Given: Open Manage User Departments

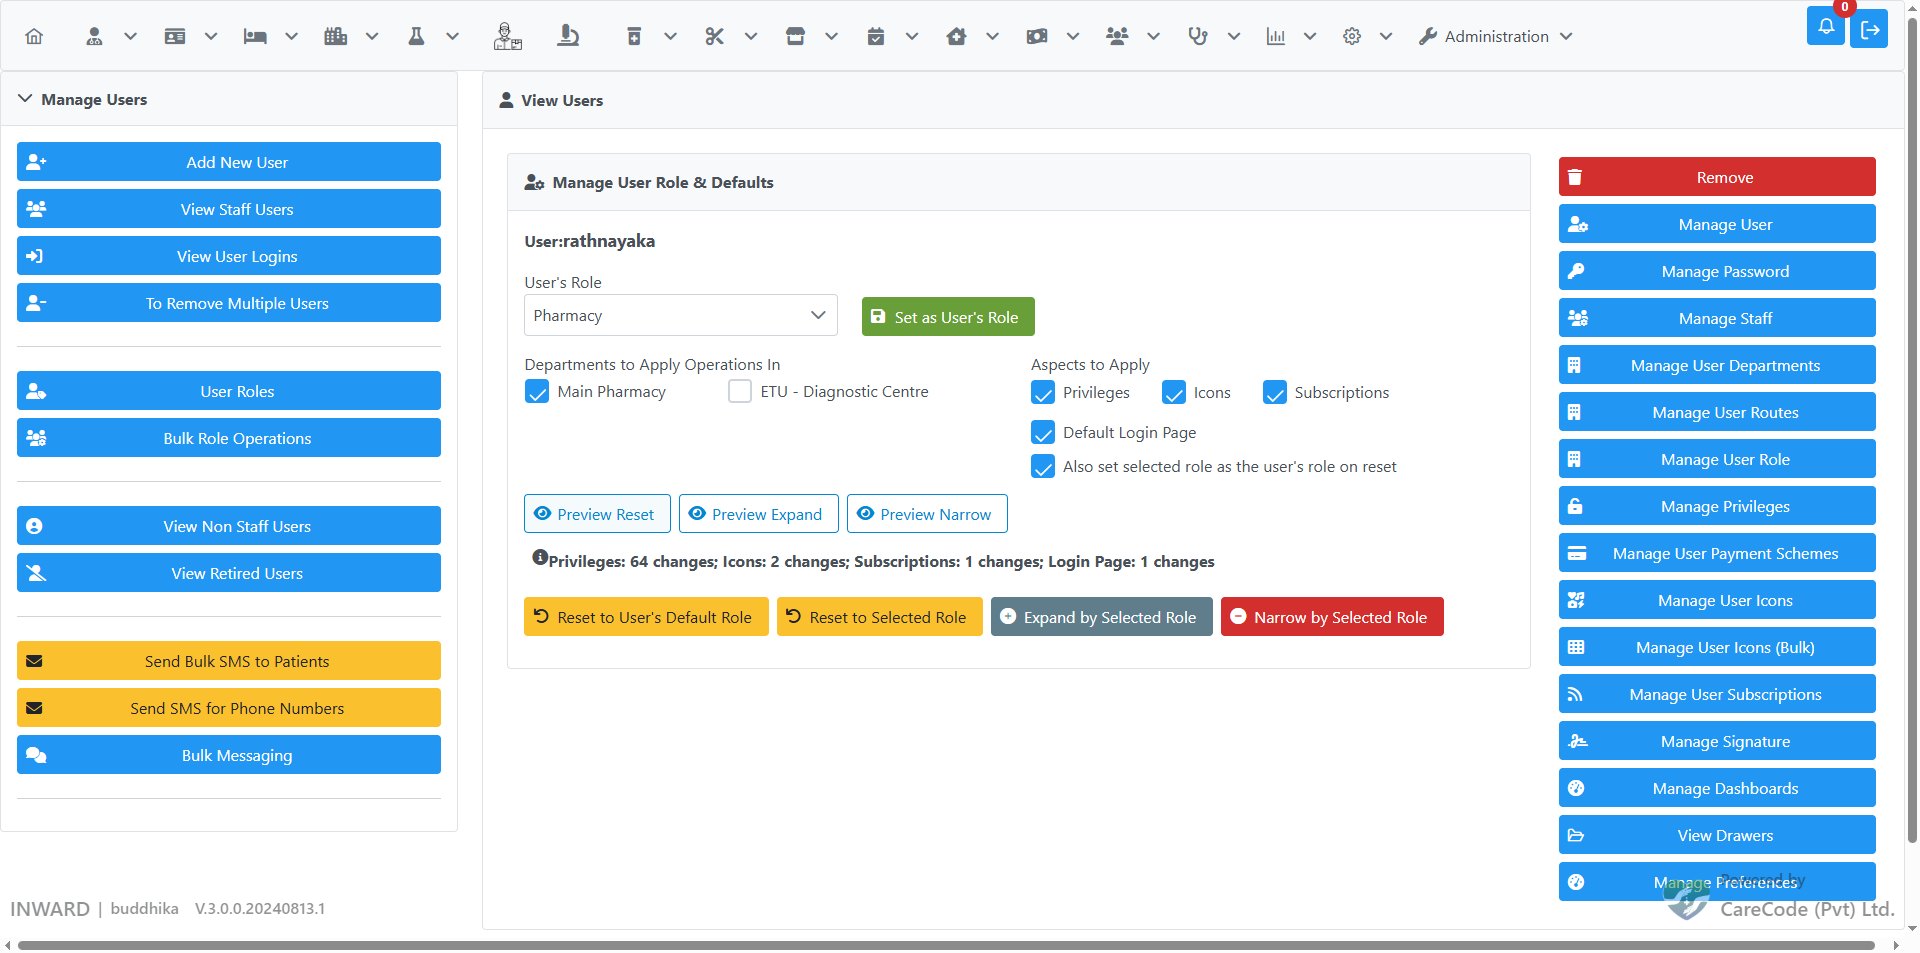Looking at the screenshot, I should (1717, 365).
